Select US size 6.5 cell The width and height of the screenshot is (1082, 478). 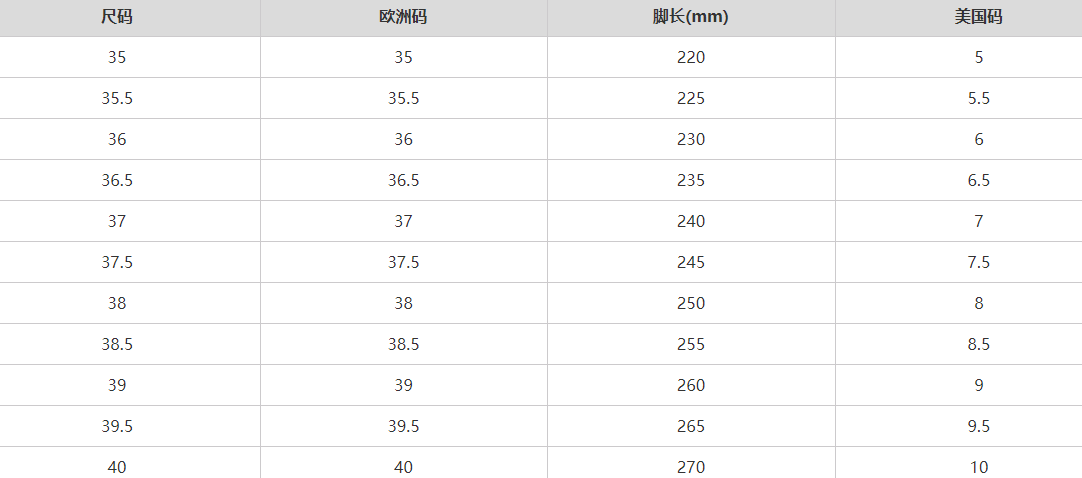click(978, 180)
